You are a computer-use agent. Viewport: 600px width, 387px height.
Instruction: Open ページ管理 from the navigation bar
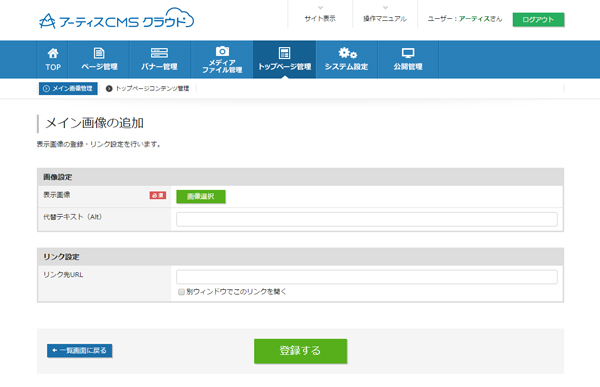[99, 60]
